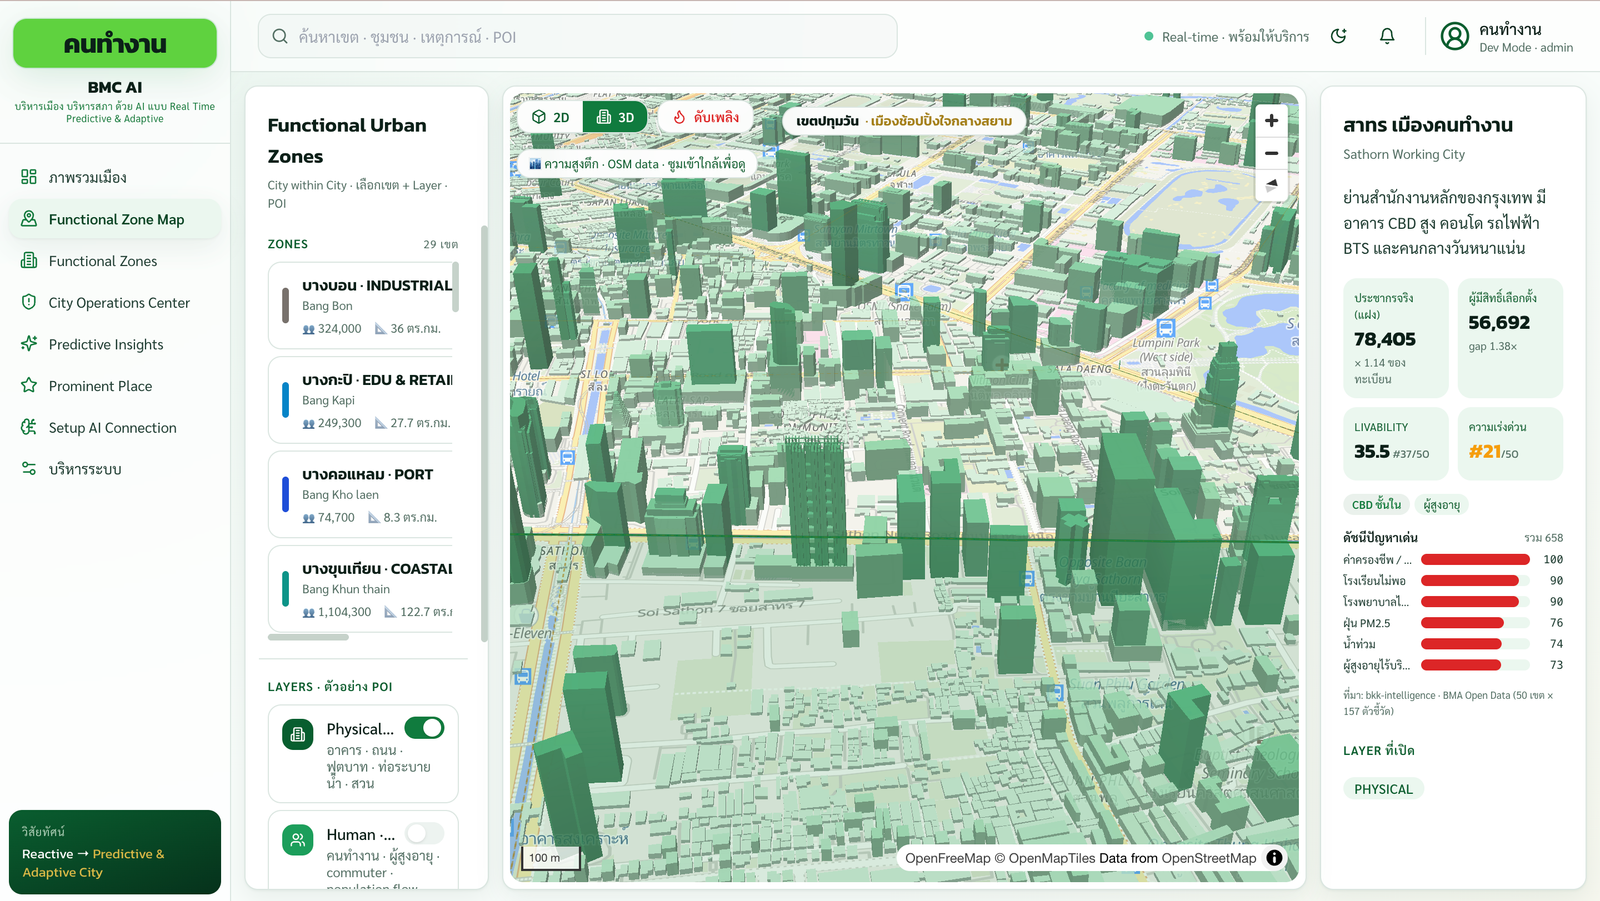Image resolution: width=1600 pixels, height=901 pixels.
Task: Zoom in on the map
Action: point(1271,121)
